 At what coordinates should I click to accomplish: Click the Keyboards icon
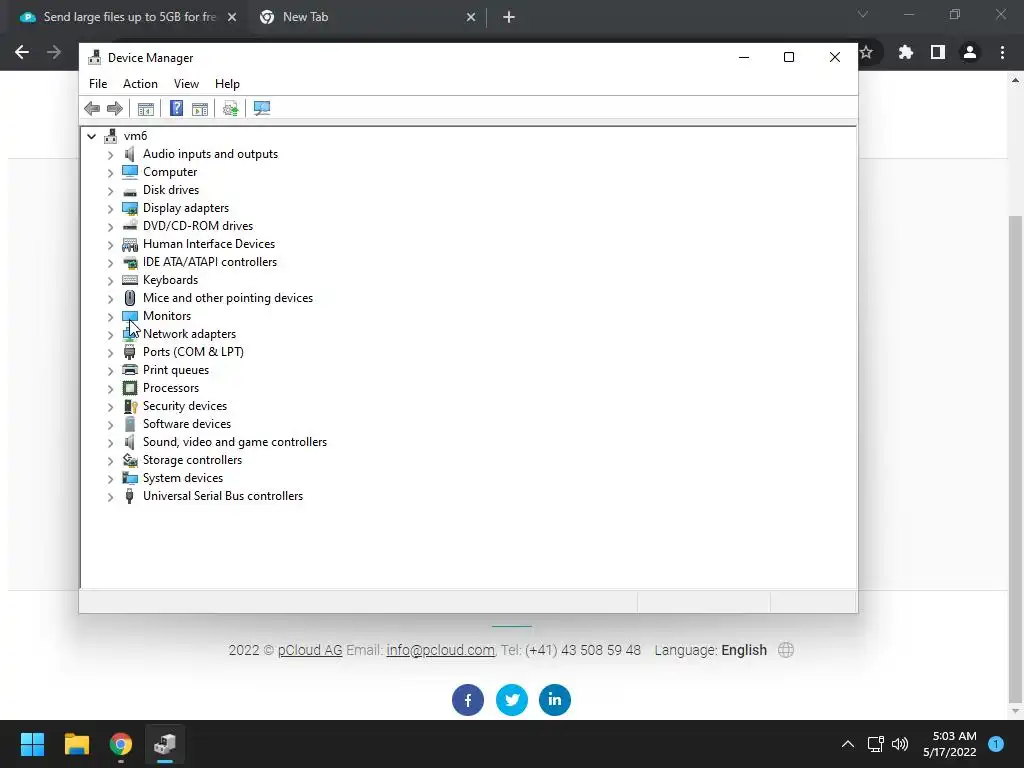(x=130, y=280)
